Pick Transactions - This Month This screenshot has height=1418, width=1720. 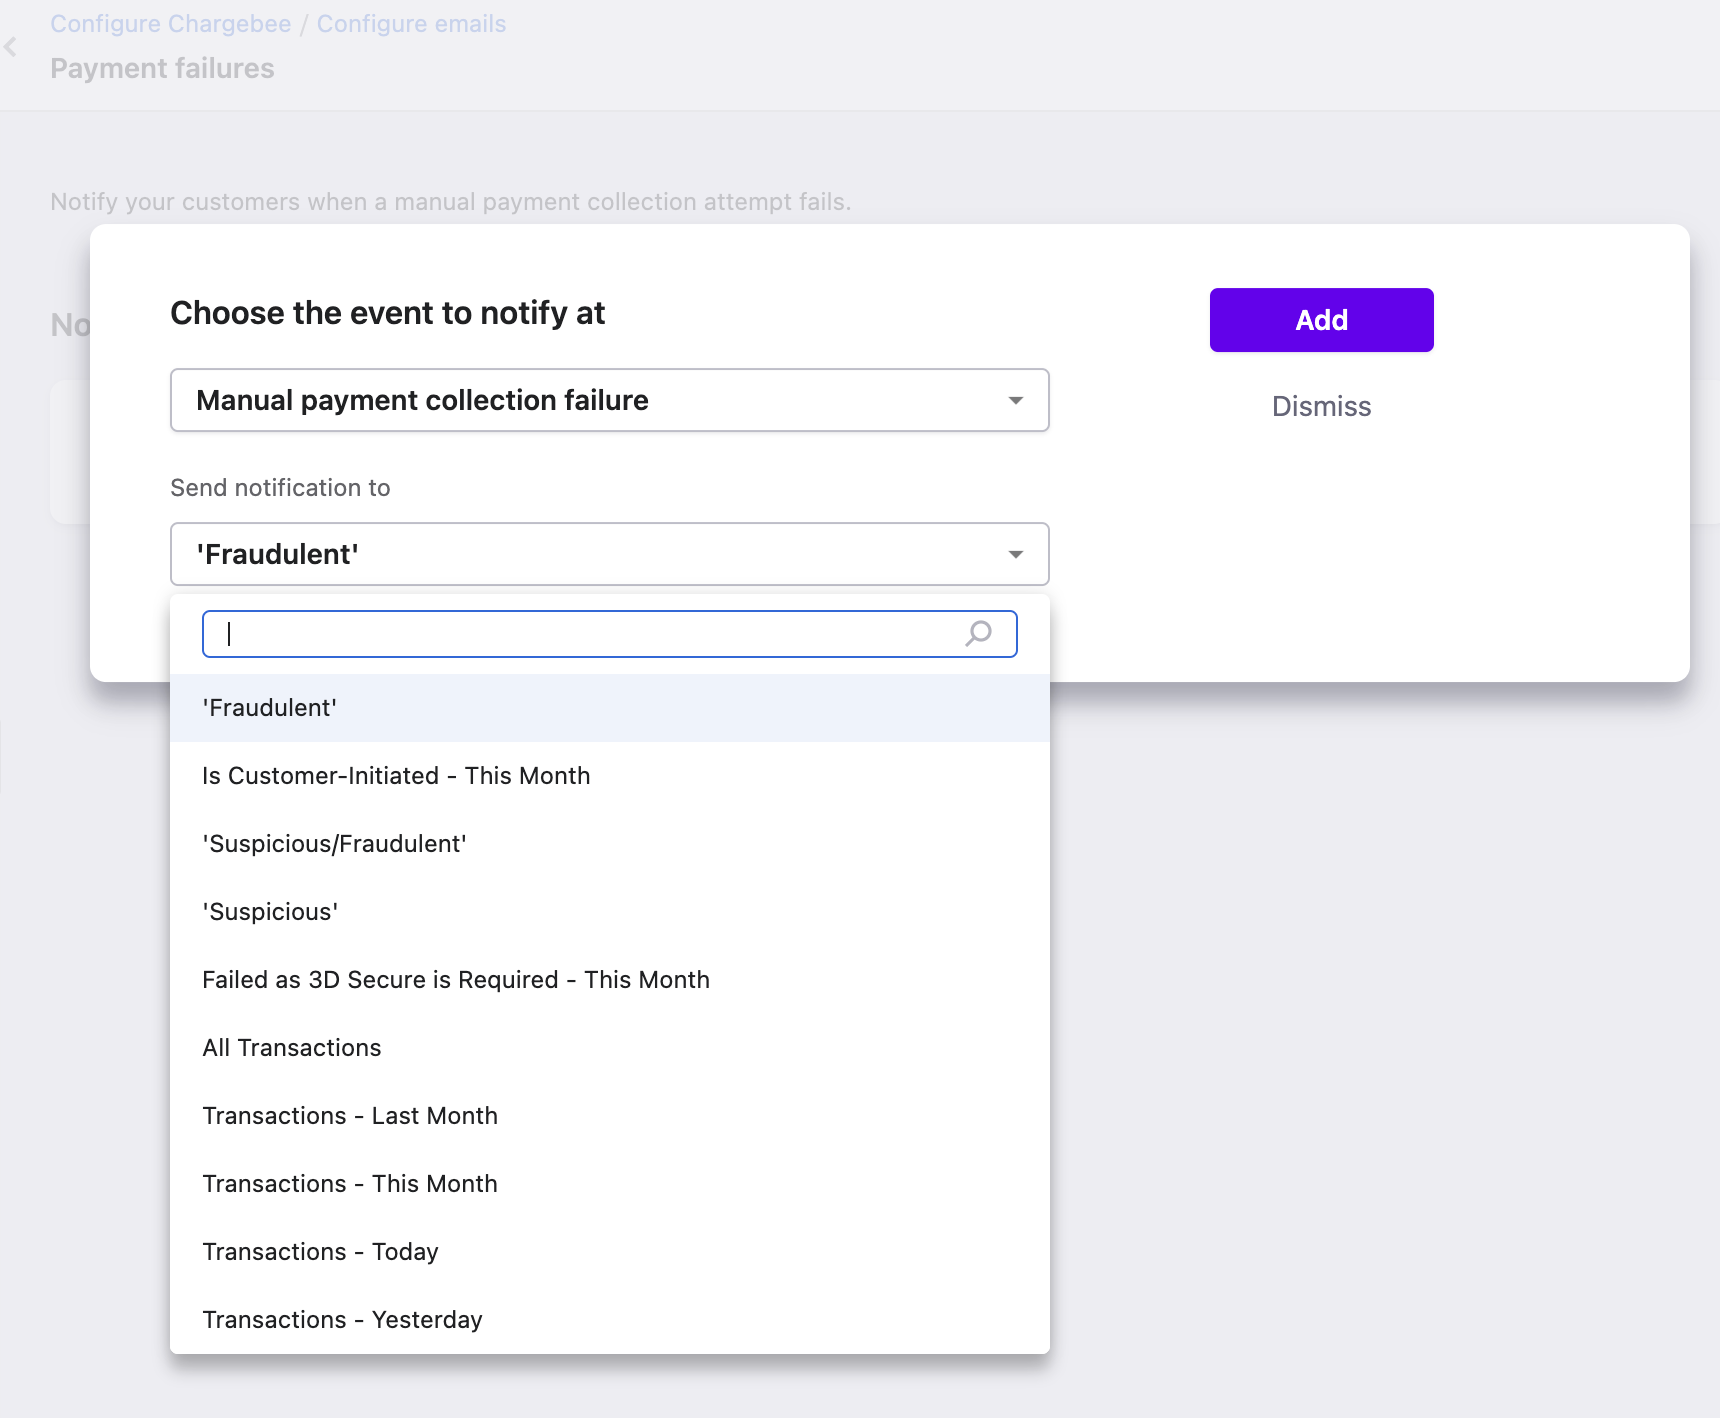(350, 1184)
